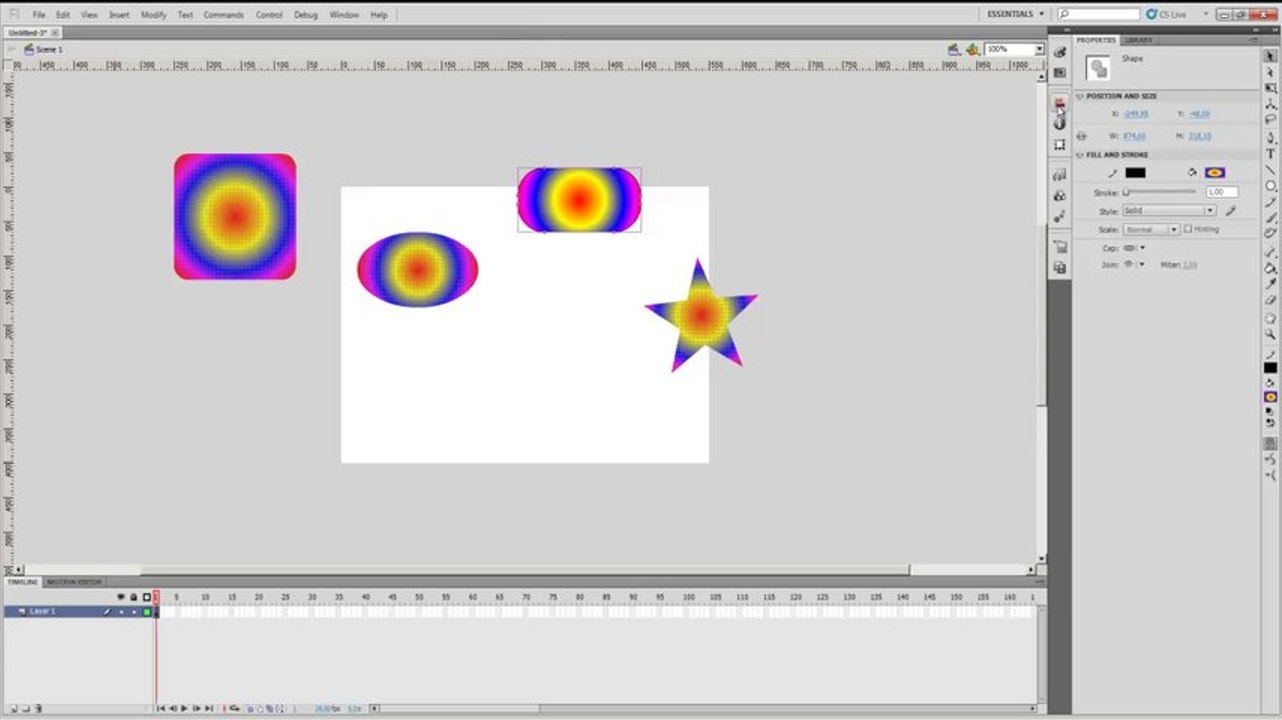The image size is (1282, 720).
Task: Click the Edit Symbols icon
Action: pos(972,49)
